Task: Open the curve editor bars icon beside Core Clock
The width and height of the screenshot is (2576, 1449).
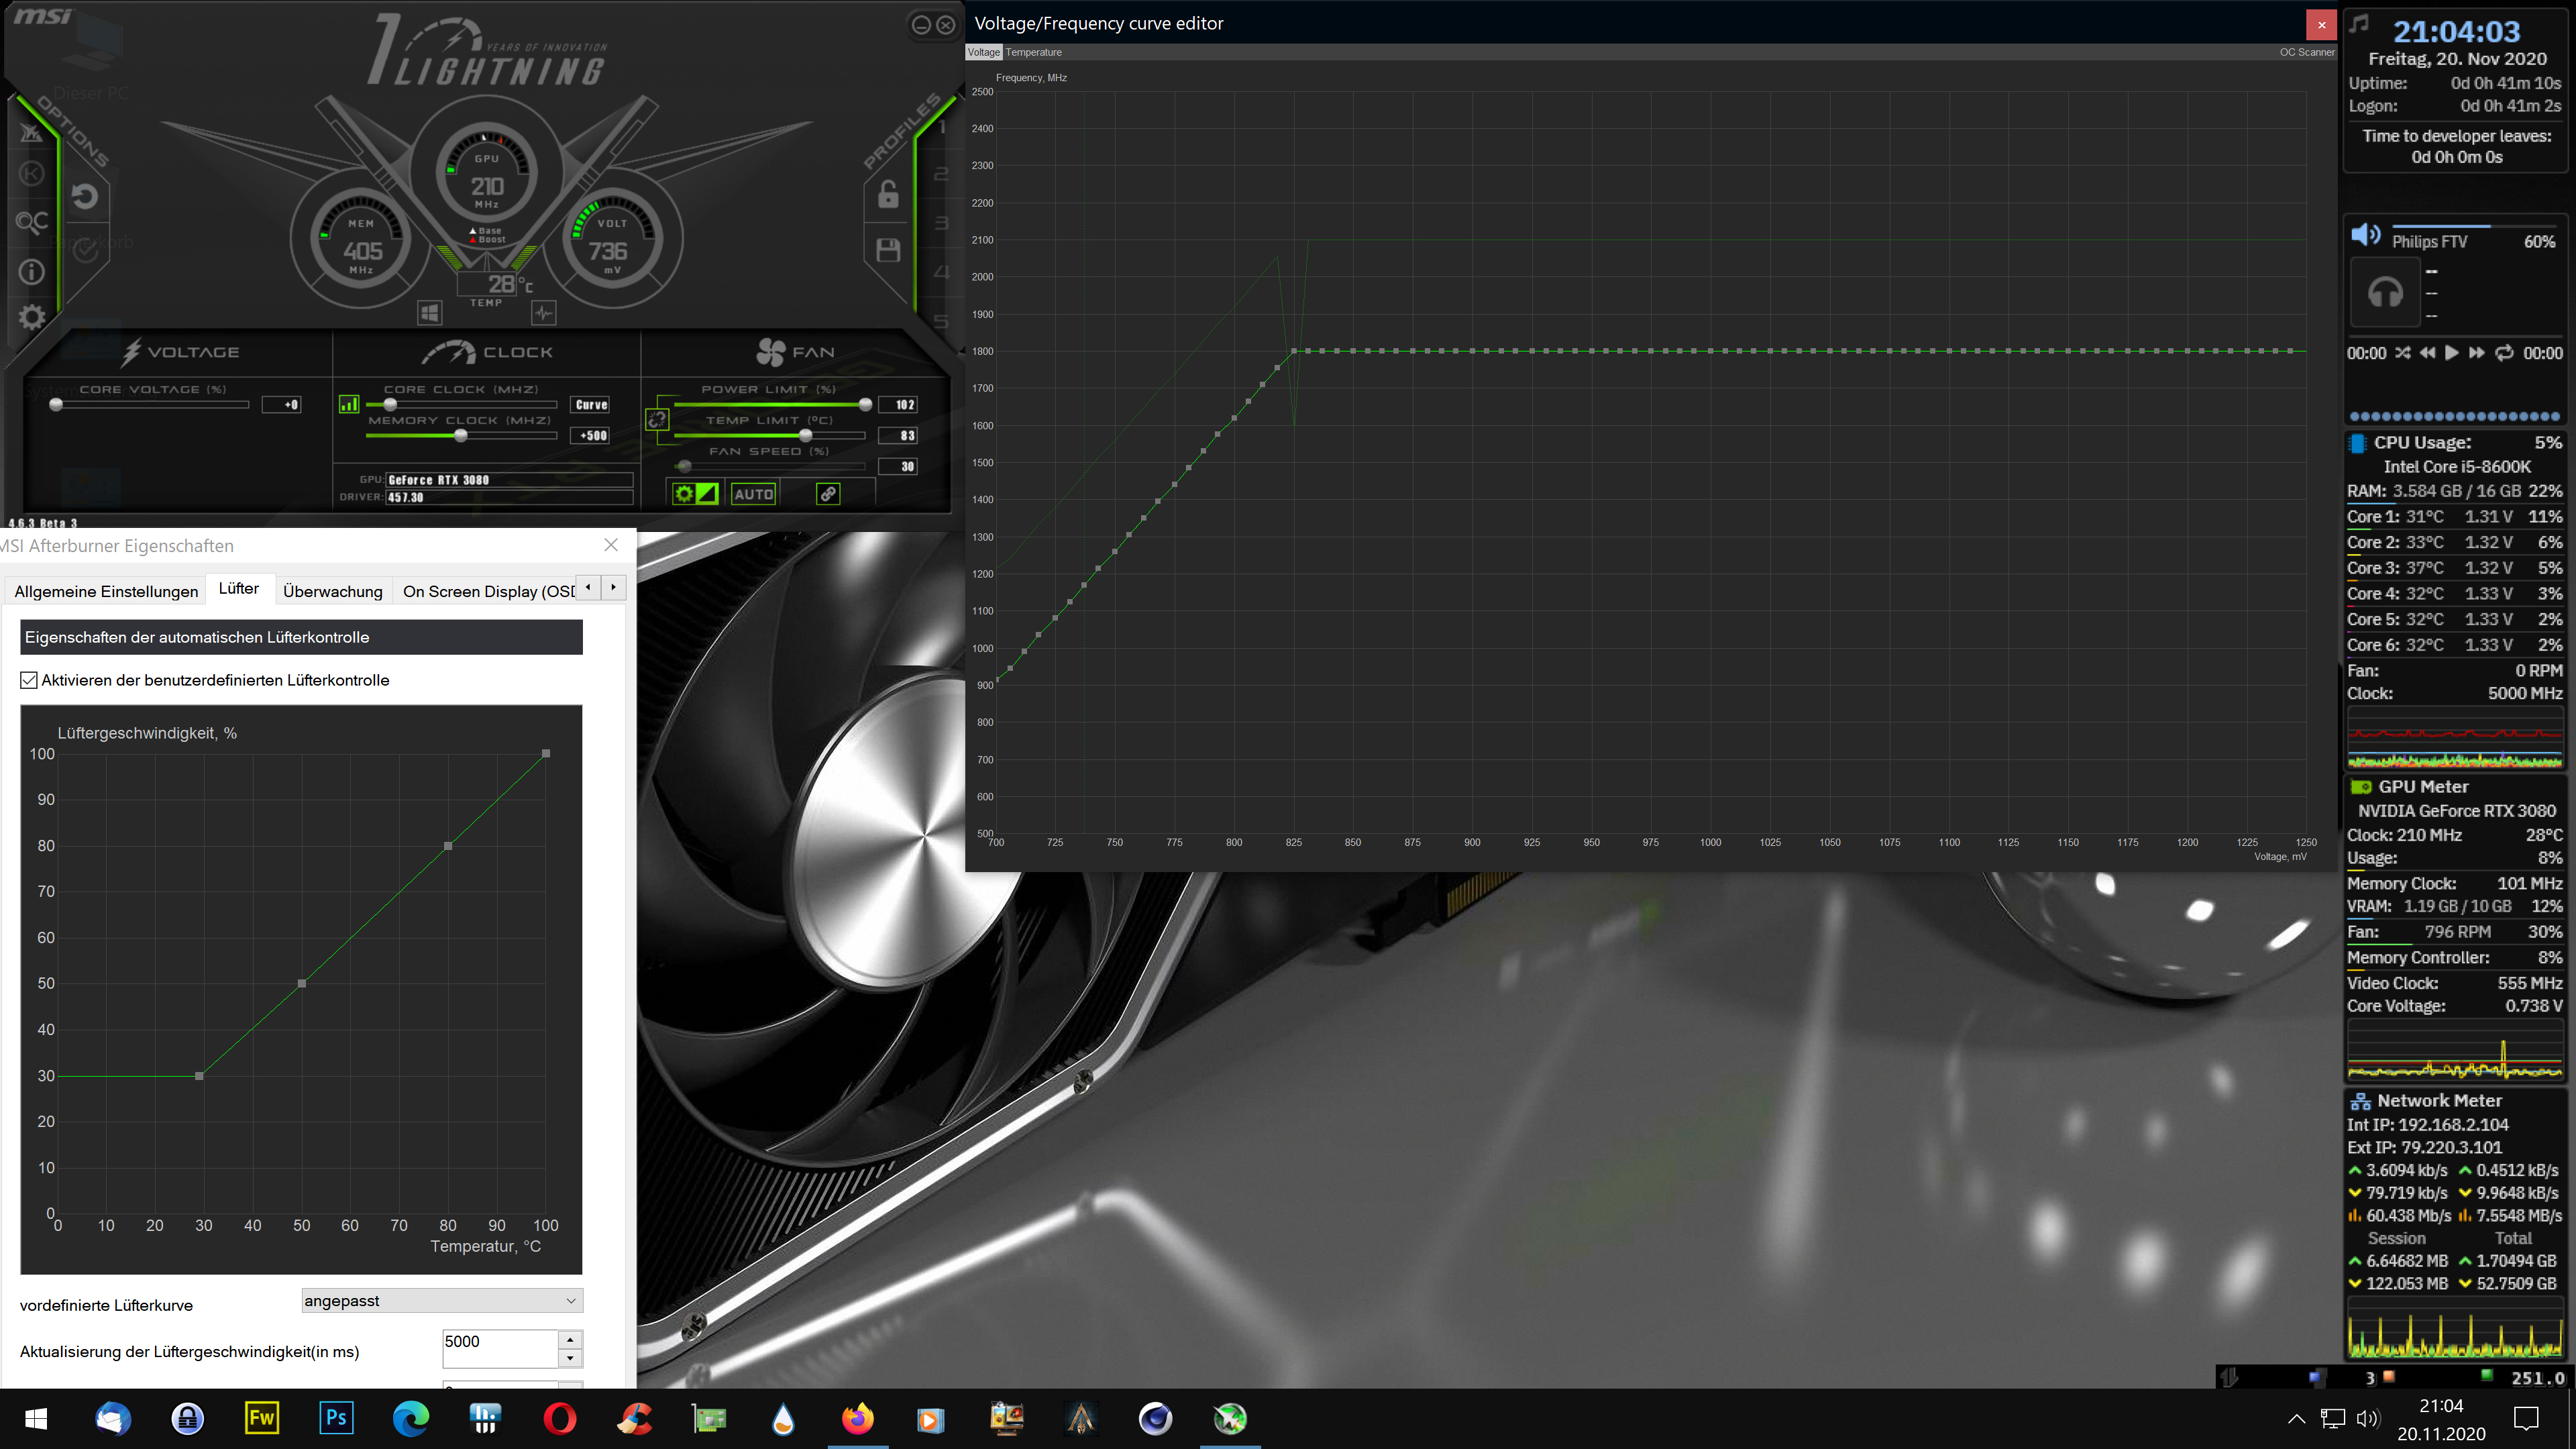Action: click(349, 404)
